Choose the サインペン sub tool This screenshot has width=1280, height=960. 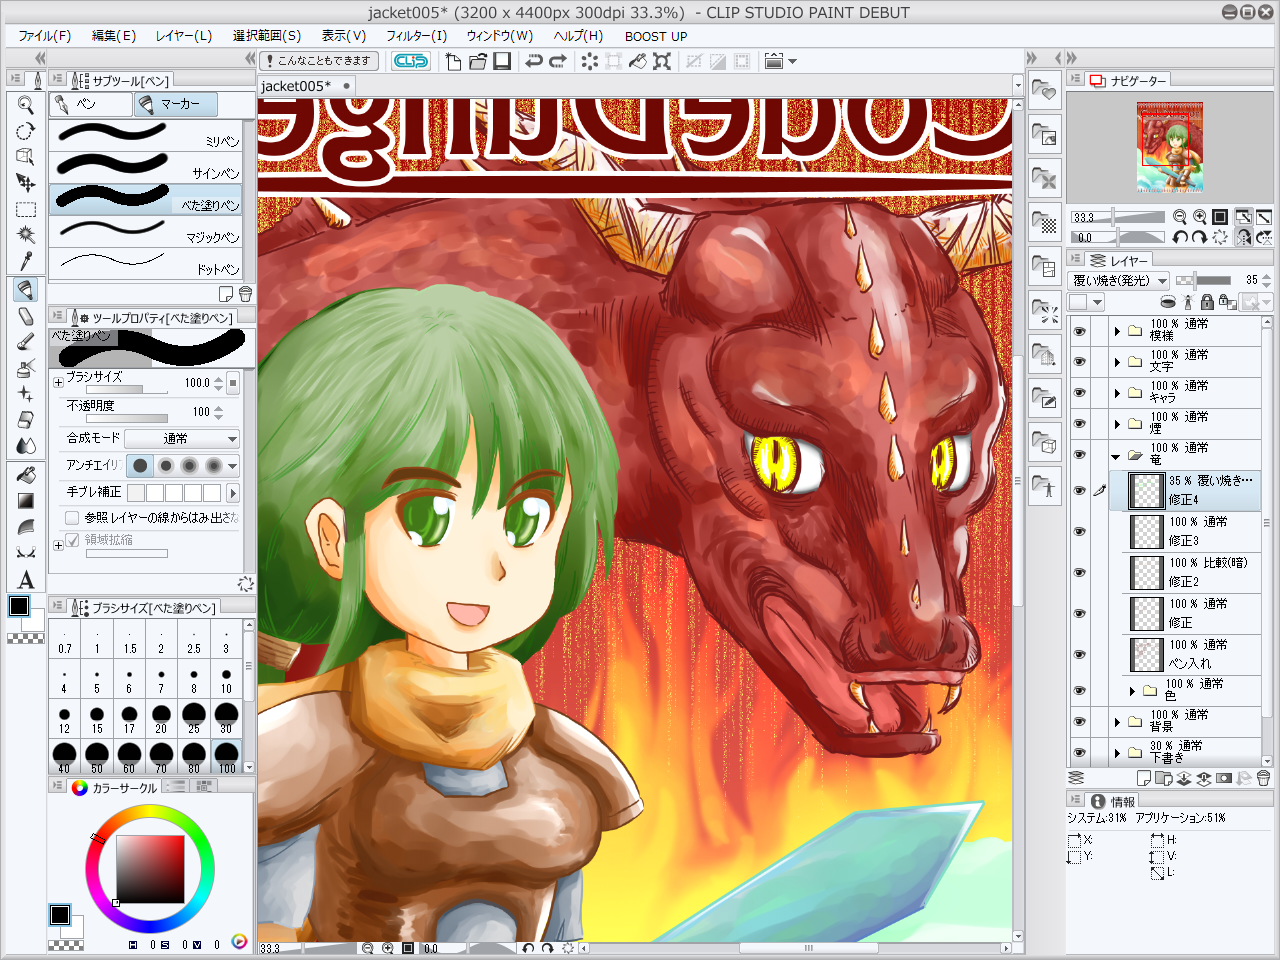[146, 167]
